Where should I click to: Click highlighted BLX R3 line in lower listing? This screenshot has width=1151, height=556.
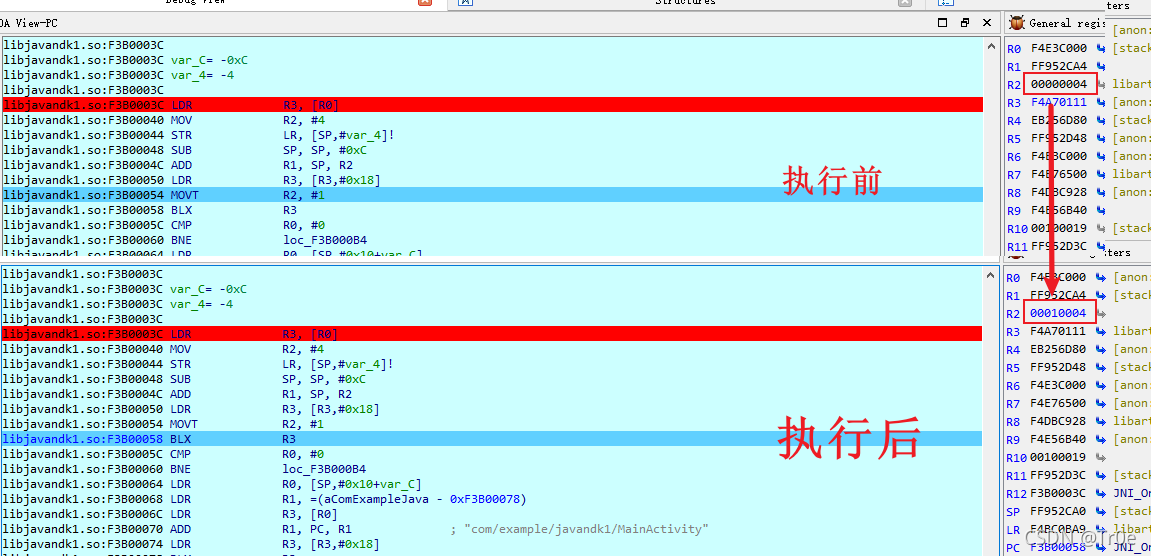click(x=492, y=438)
